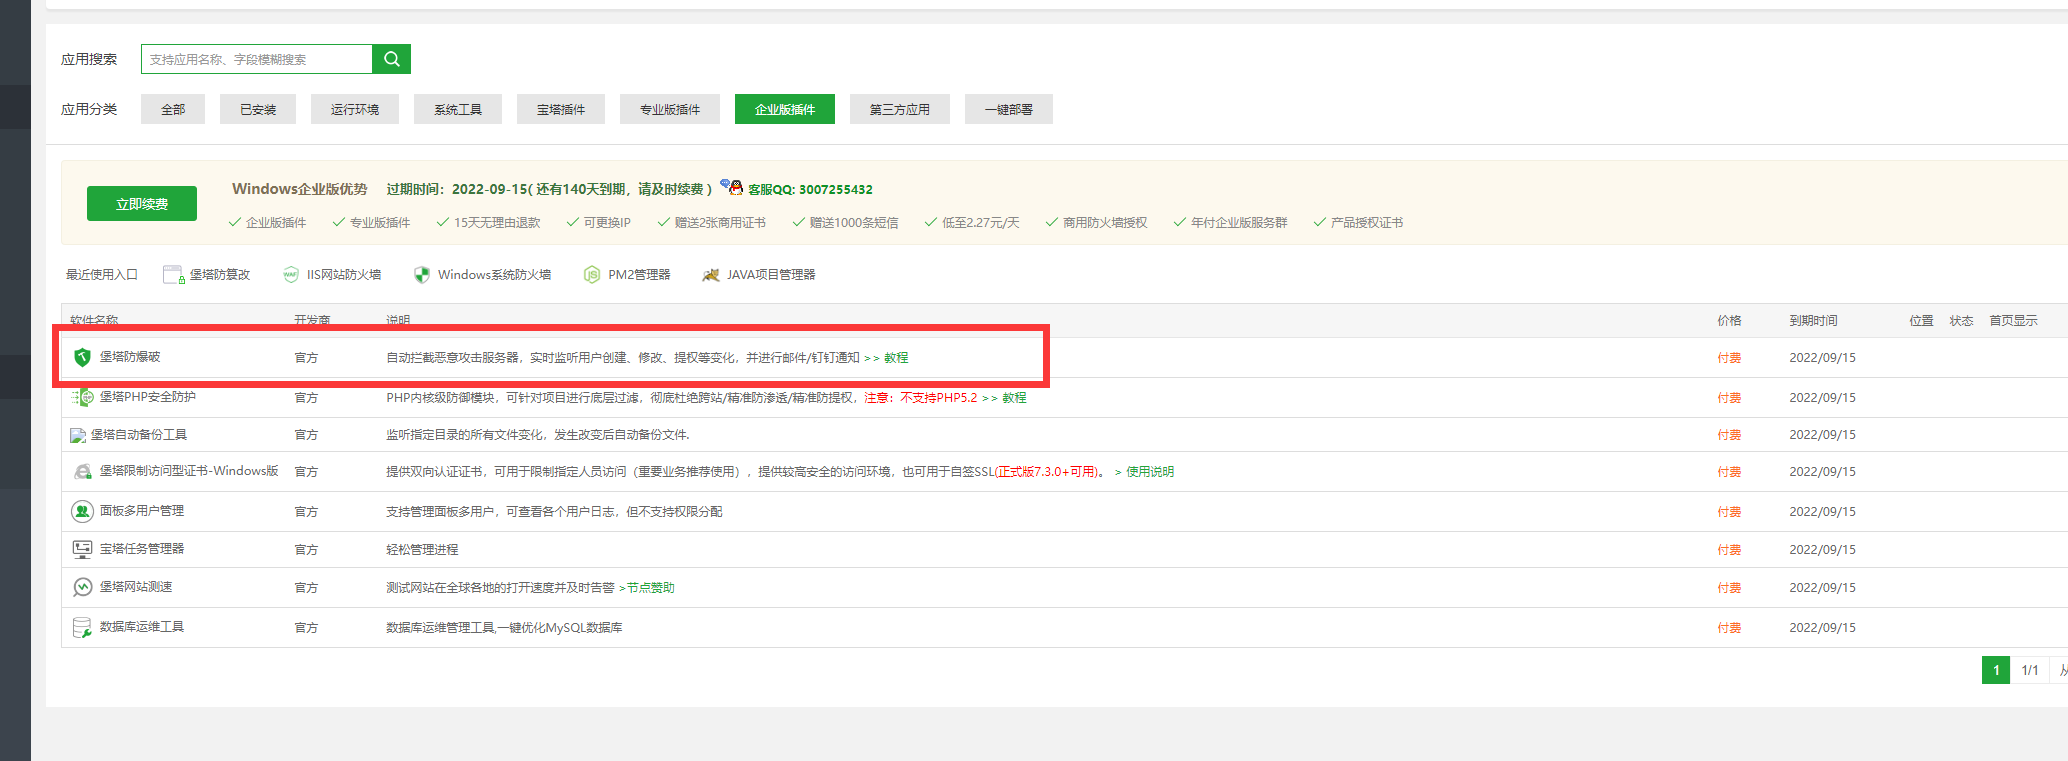Image resolution: width=2068 pixels, height=761 pixels.
Task: Click 付费 price for 堡塔防爆破
Action: pos(1729,357)
